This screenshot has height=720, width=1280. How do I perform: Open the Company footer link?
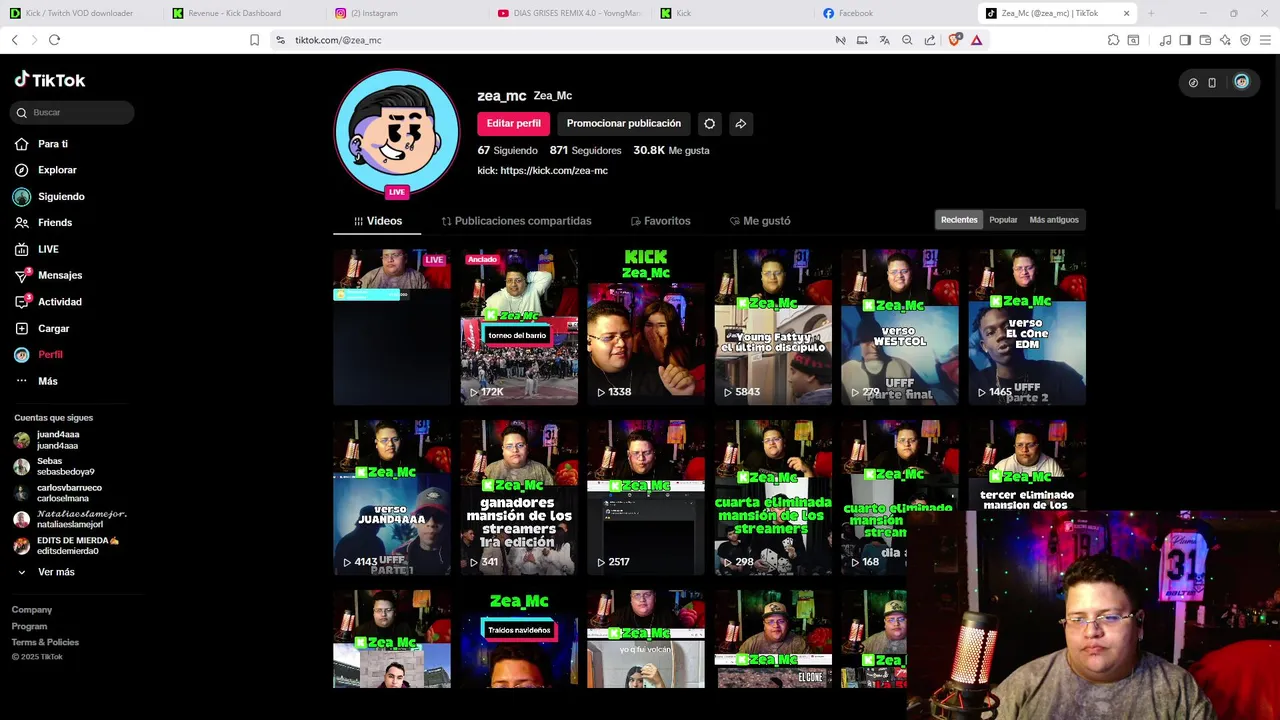pos(32,610)
